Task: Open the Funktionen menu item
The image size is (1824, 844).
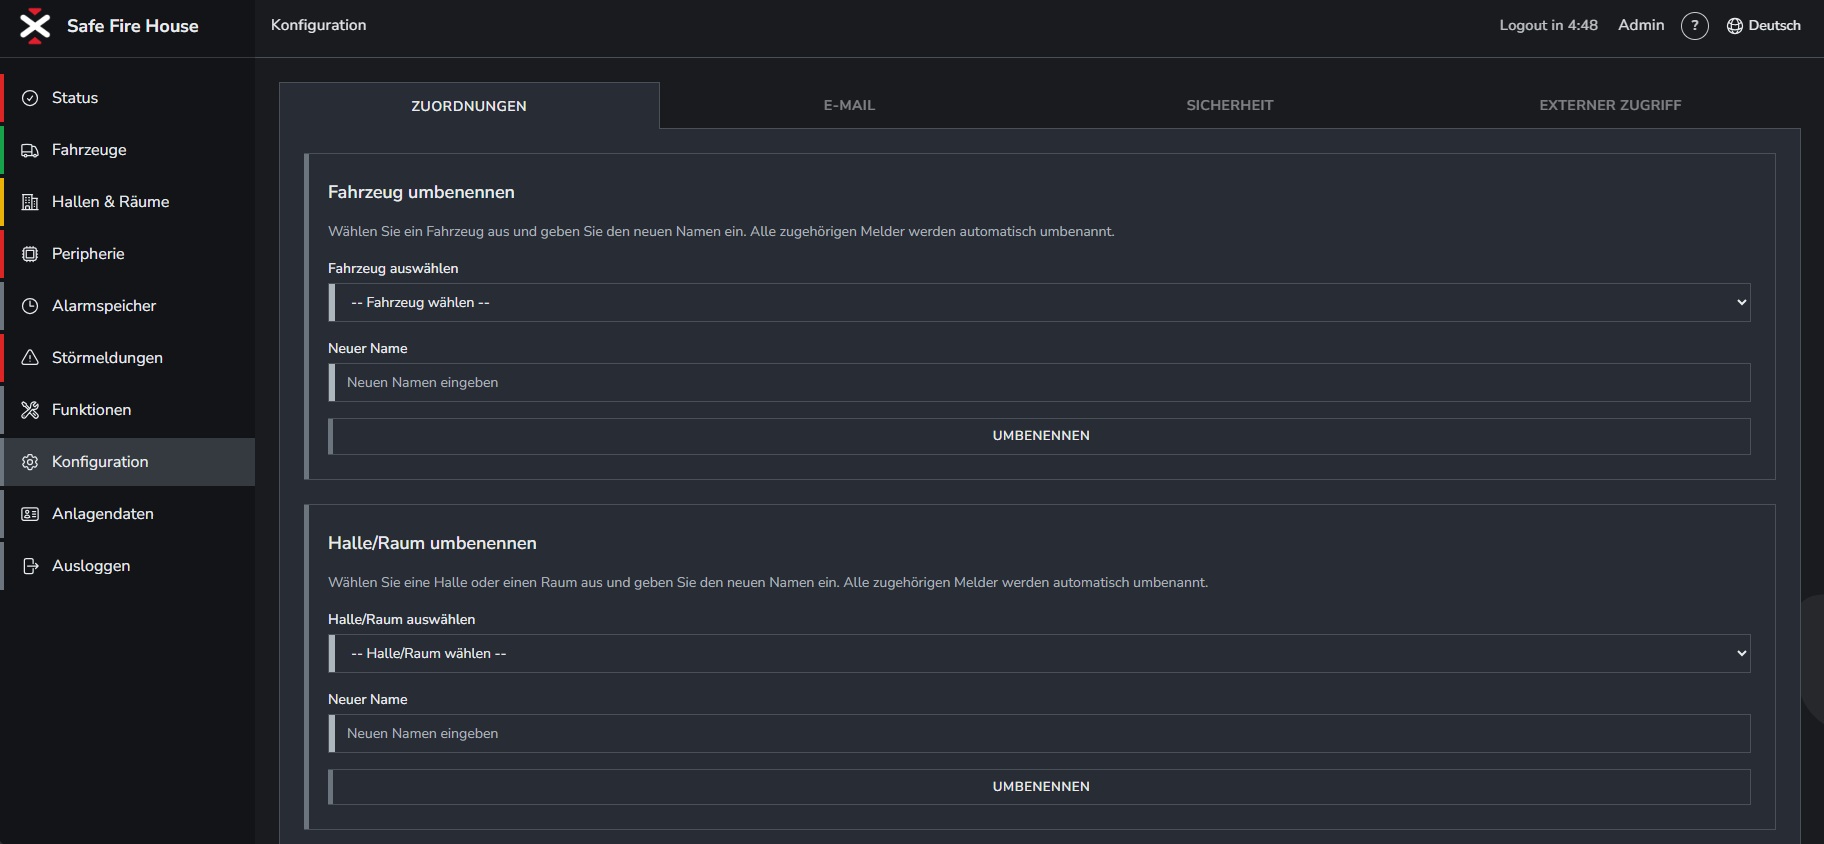Action: pos(129,410)
